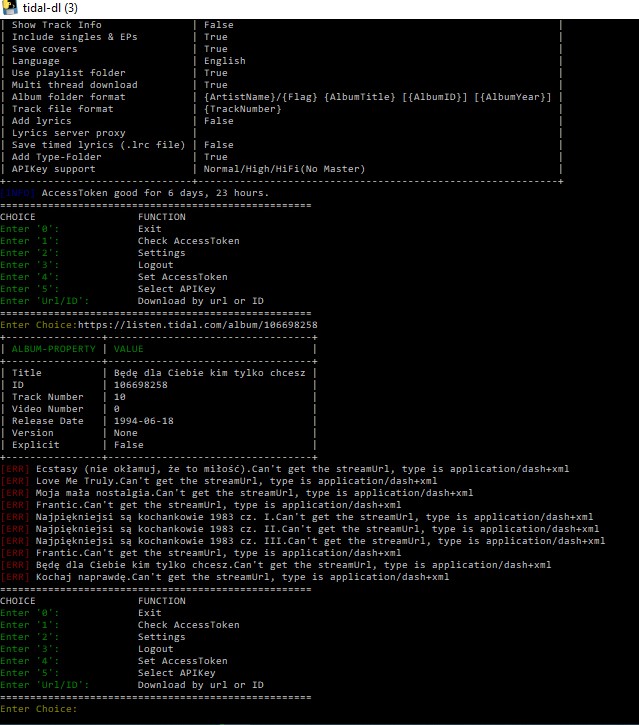Select the 'Video Number' property label

pos(48,409)
